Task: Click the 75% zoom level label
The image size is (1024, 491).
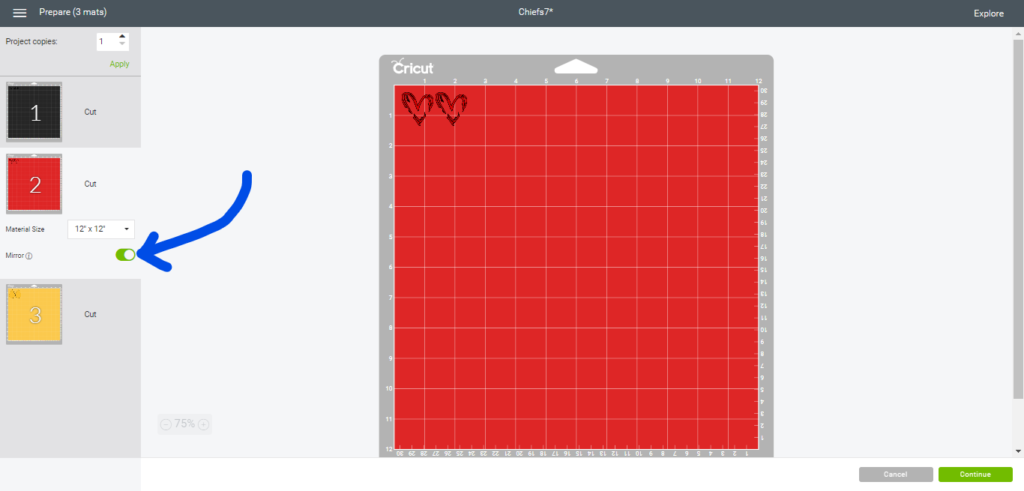Action: click(x=185, y=424)
